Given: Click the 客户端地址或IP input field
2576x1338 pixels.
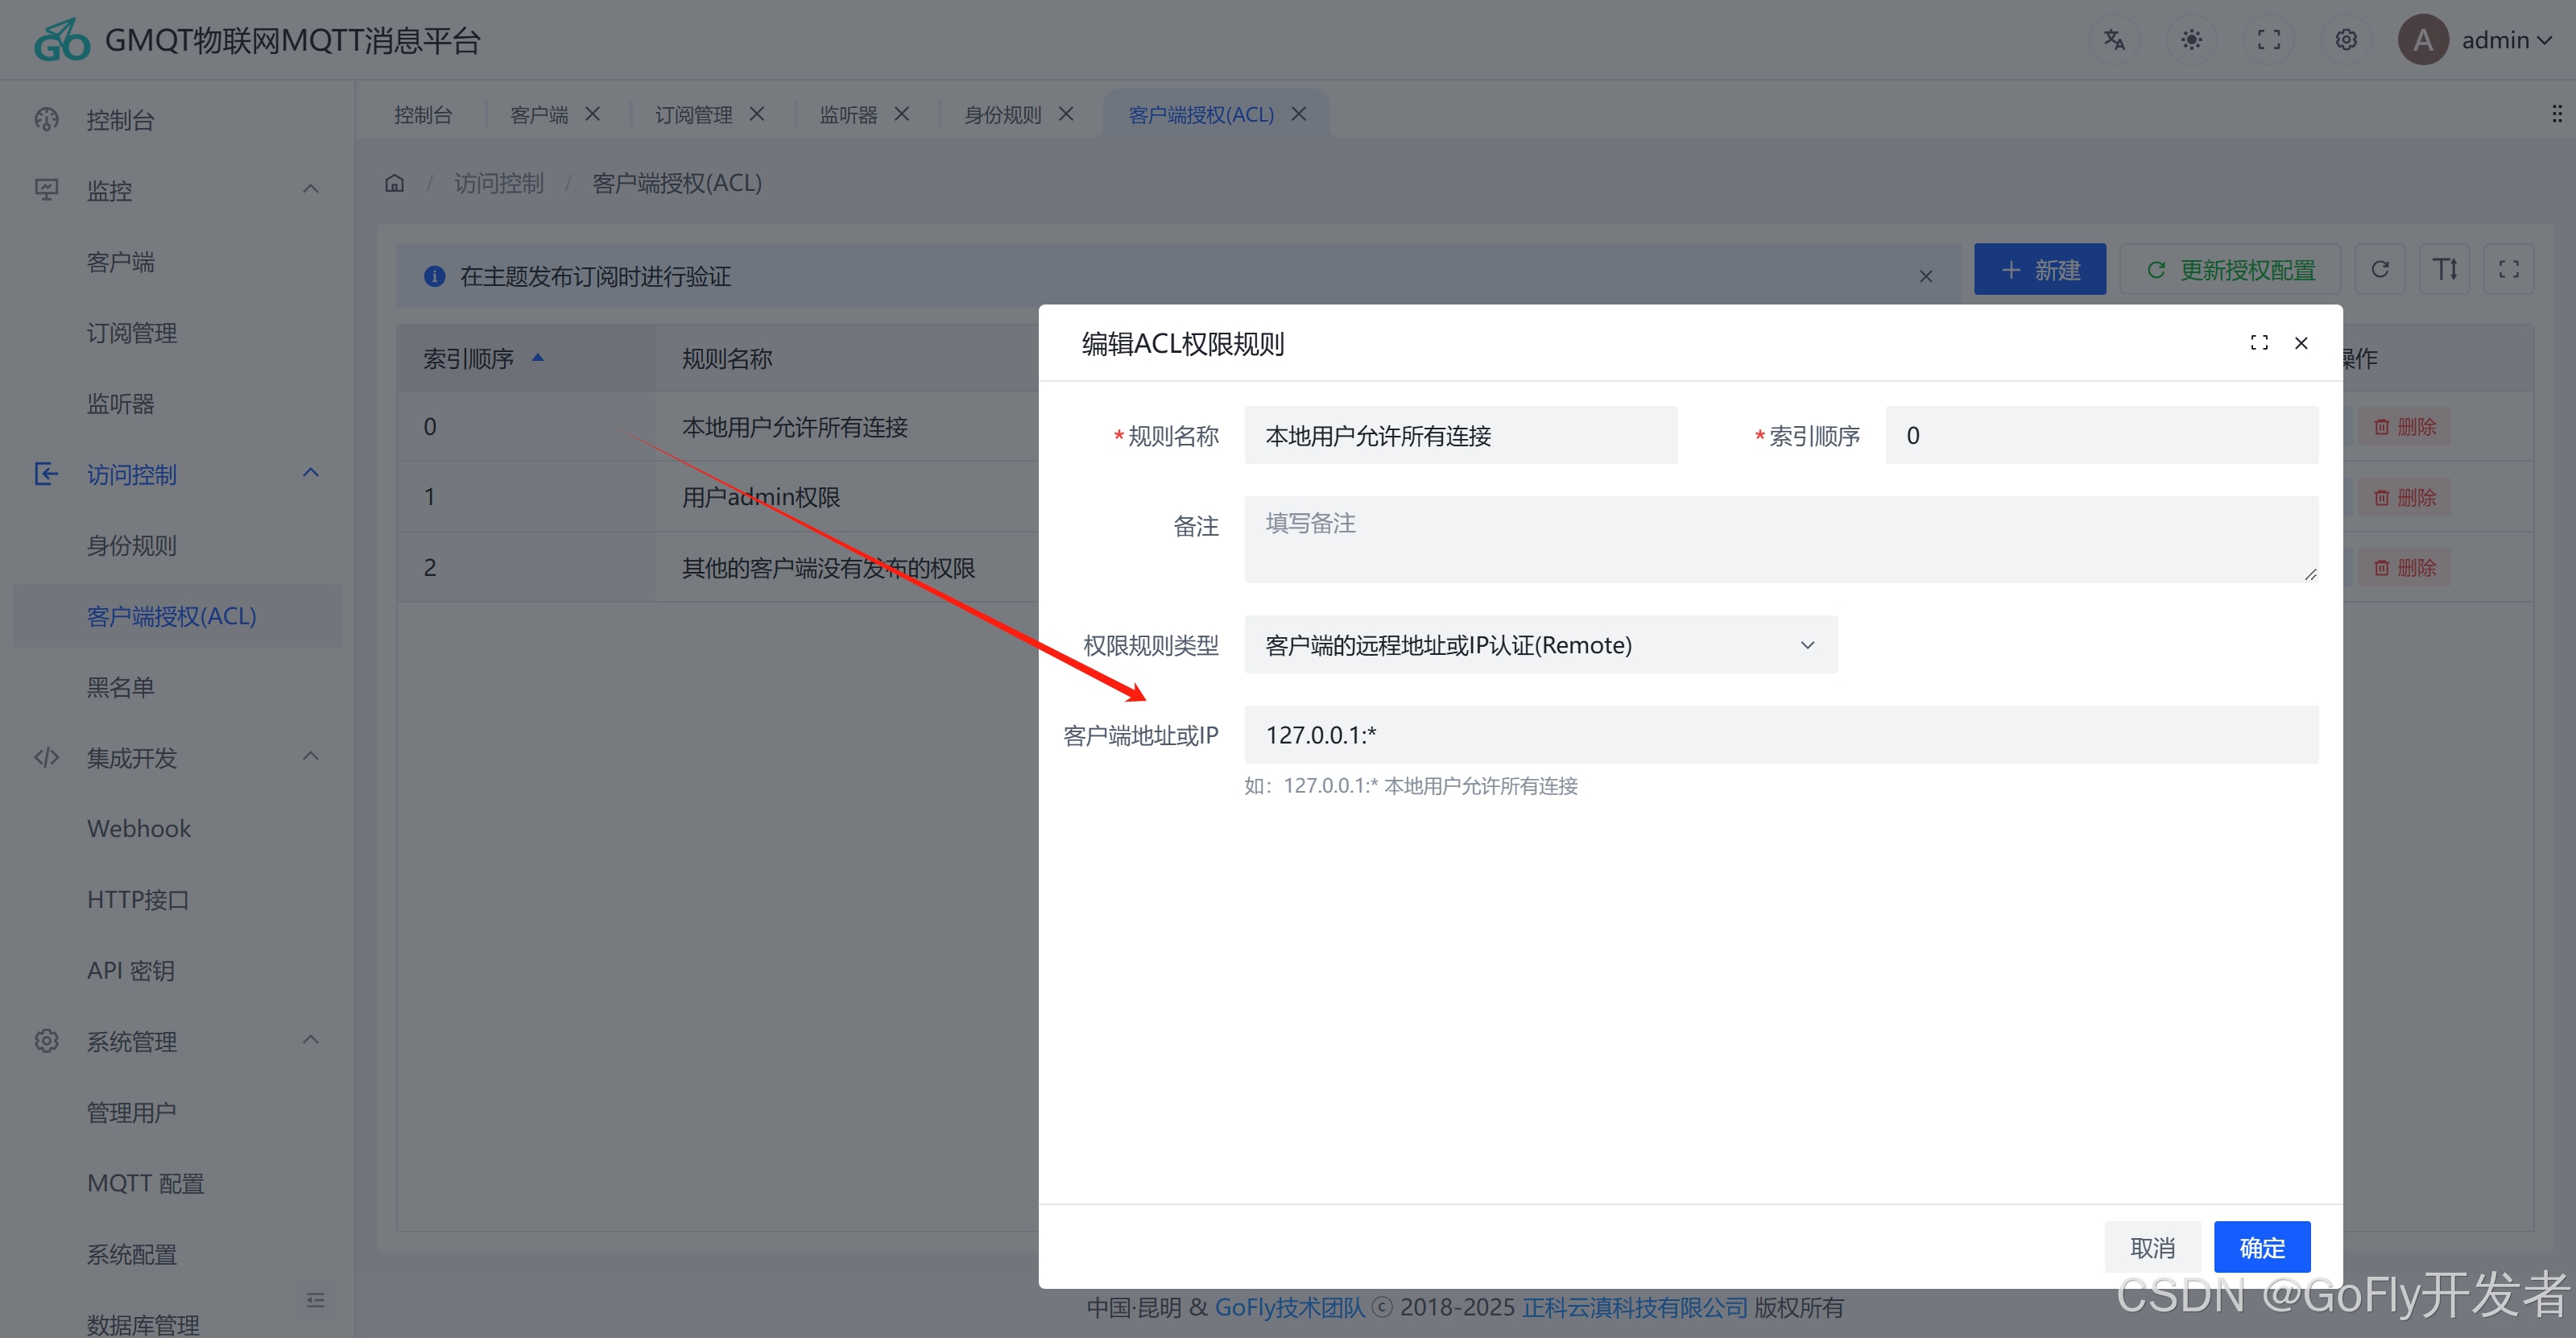Looking at the screenshot, I should [1780, 735].
